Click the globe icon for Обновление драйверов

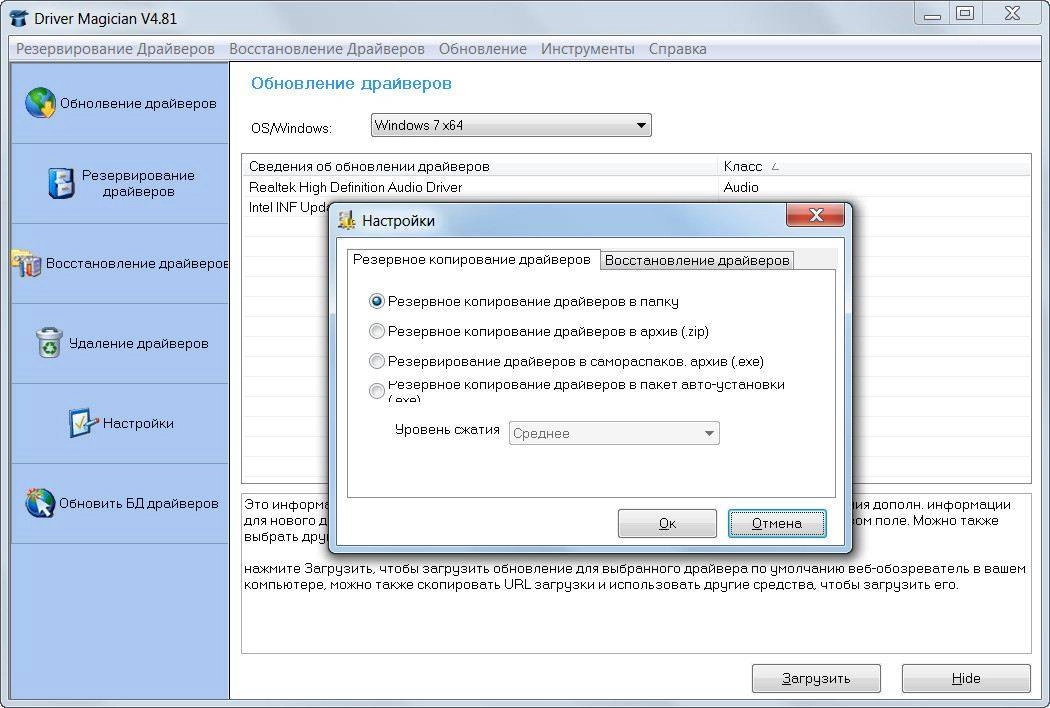(x=40, y=103)
